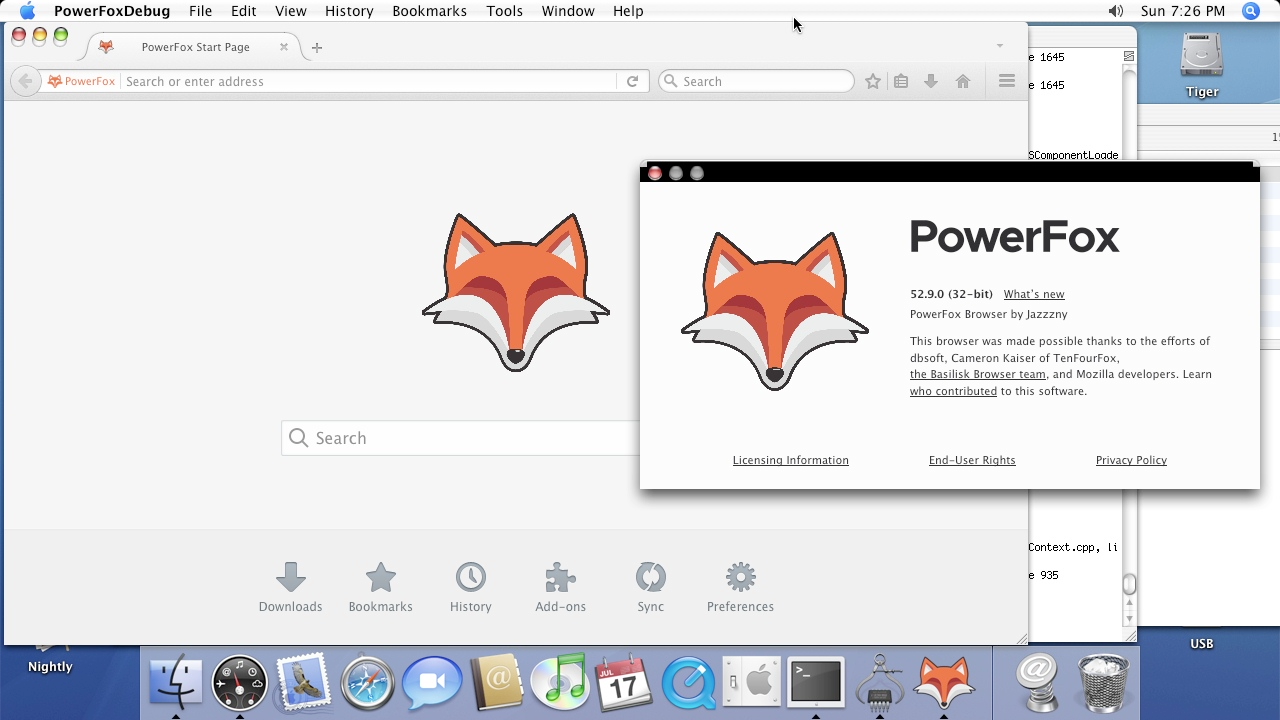The width and height of the screenshot is (1280, 720).
Task: Click the PowerFox fox icon in the Dock
Action: coord(943,682)
